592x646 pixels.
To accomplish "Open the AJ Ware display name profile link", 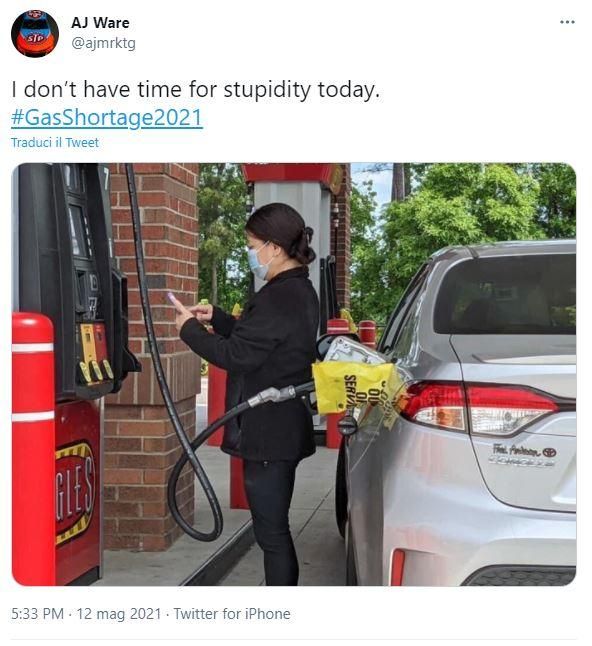I will point(100,23).
